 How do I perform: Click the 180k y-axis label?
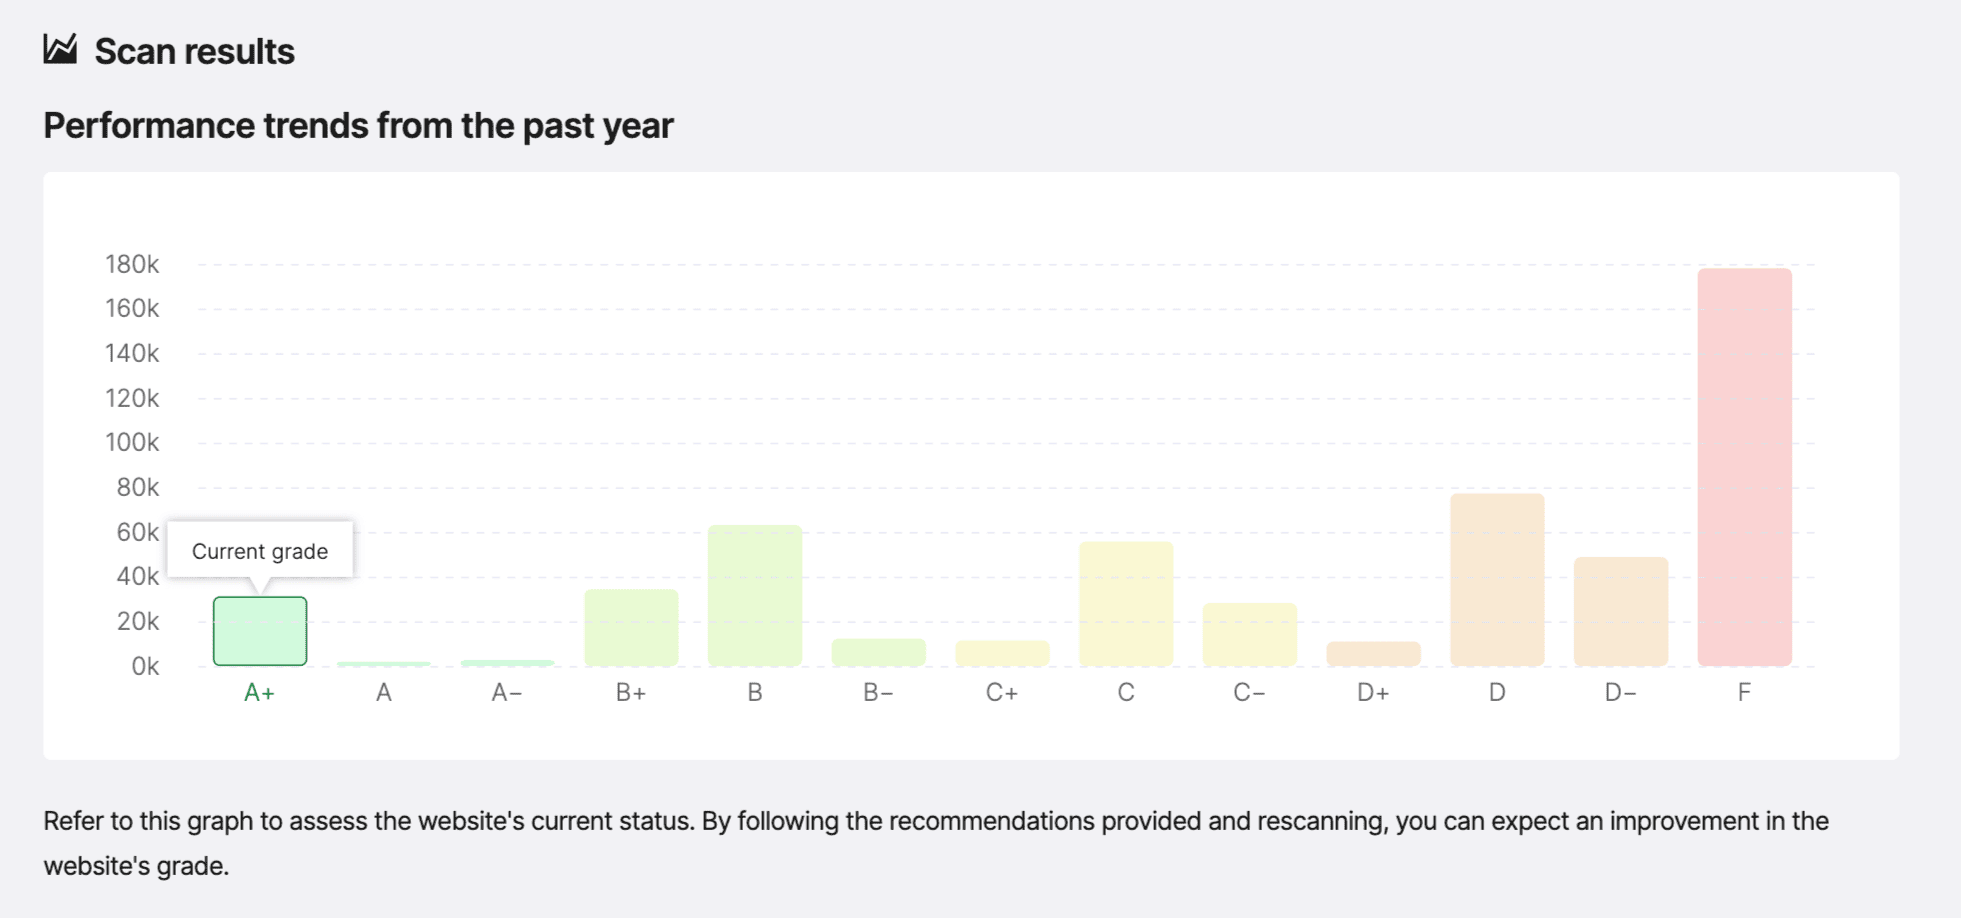132,264
